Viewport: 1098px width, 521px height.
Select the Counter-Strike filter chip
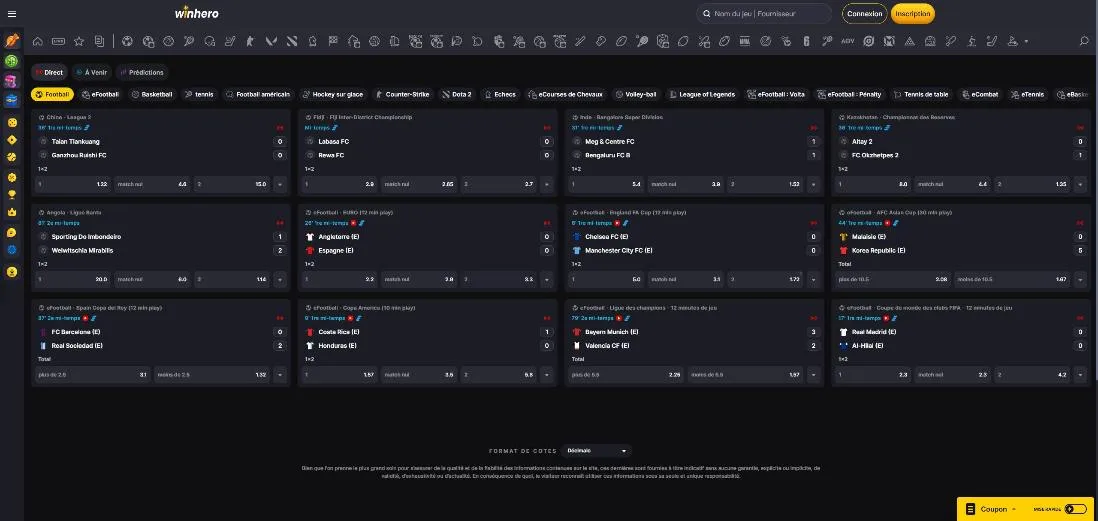(403, 94)
